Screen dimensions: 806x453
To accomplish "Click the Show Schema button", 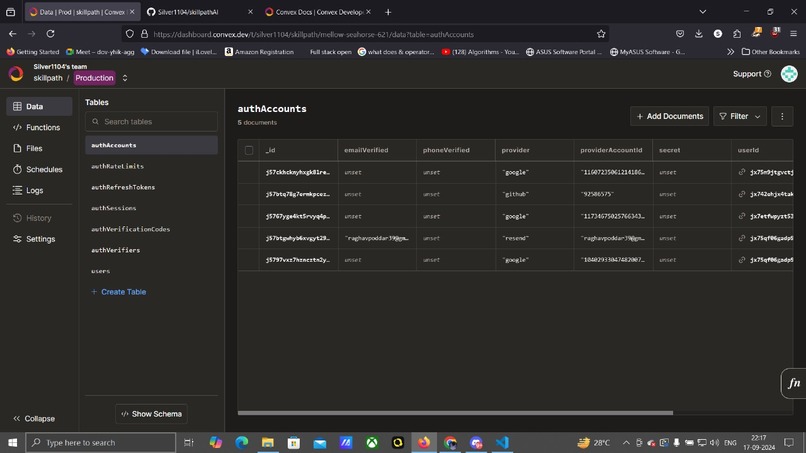I will (x=151, y=414).
